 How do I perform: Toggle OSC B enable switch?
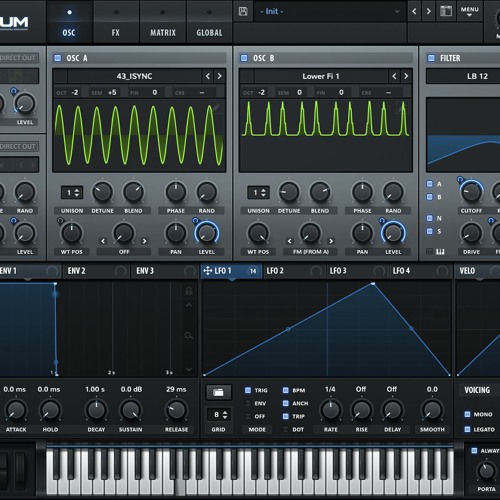pos(244,58)
